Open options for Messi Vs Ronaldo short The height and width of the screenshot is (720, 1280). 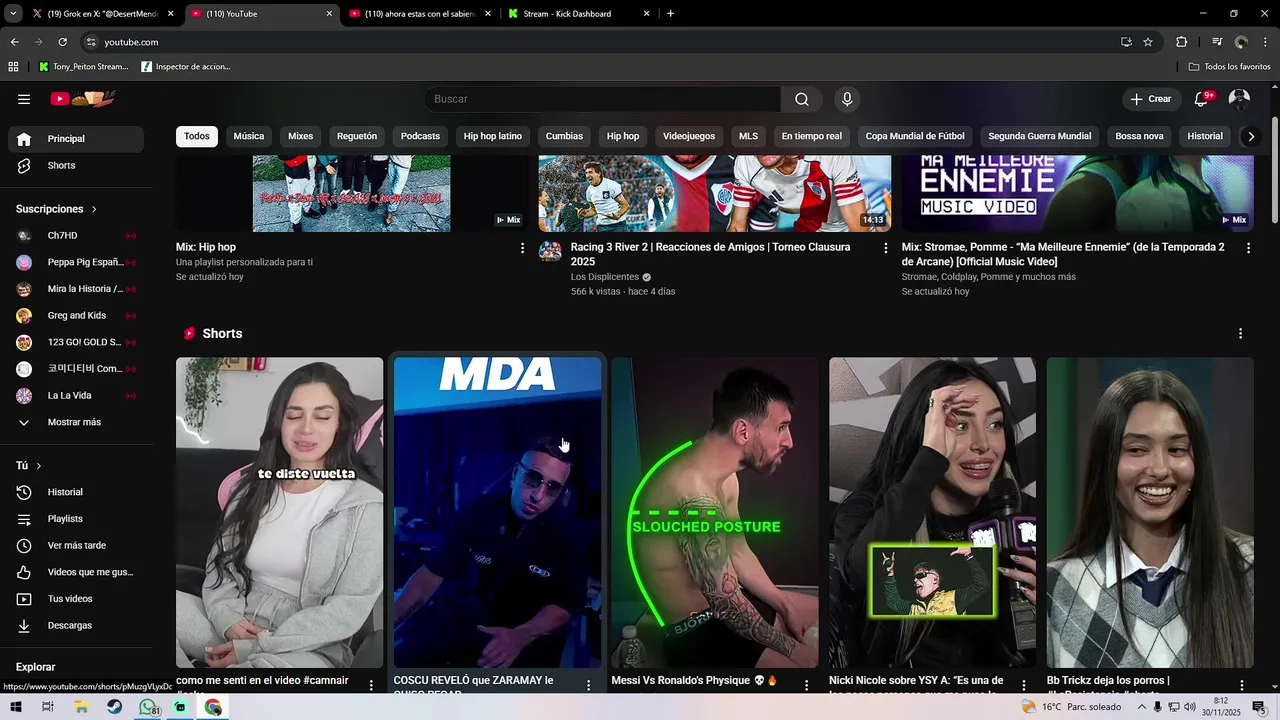coord(806,685)
